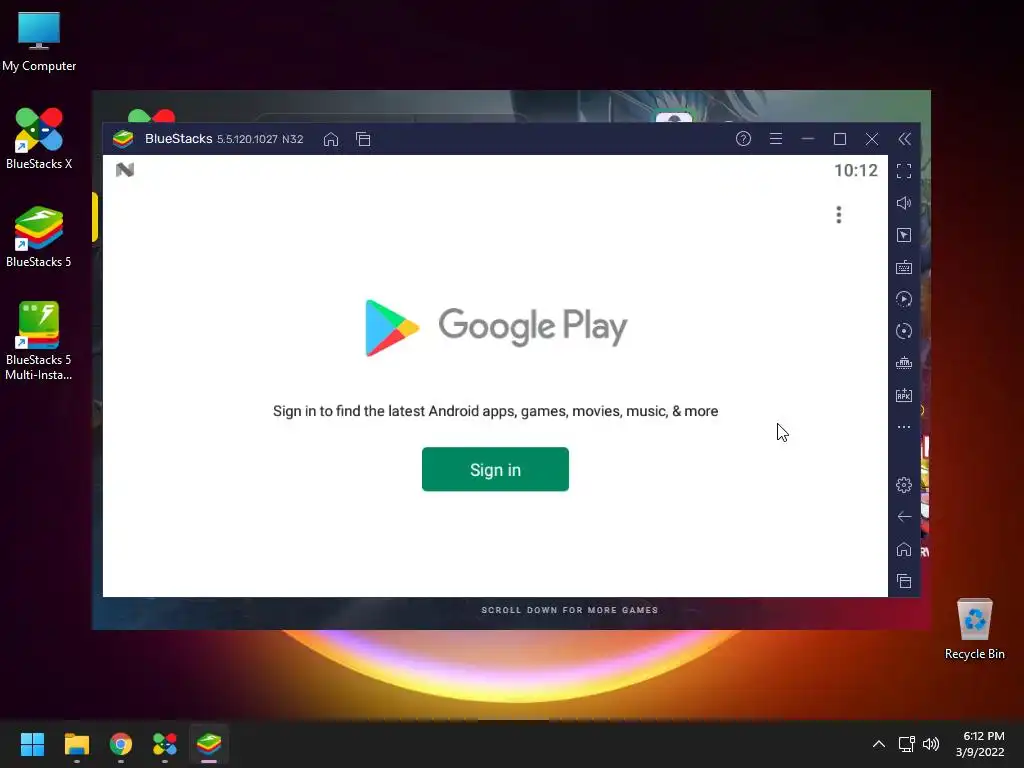1024x768 pixels.
Task: Select the BlueStacks 5 desktop shortcut
Action: pyautogui.click(x=39, y=236)
